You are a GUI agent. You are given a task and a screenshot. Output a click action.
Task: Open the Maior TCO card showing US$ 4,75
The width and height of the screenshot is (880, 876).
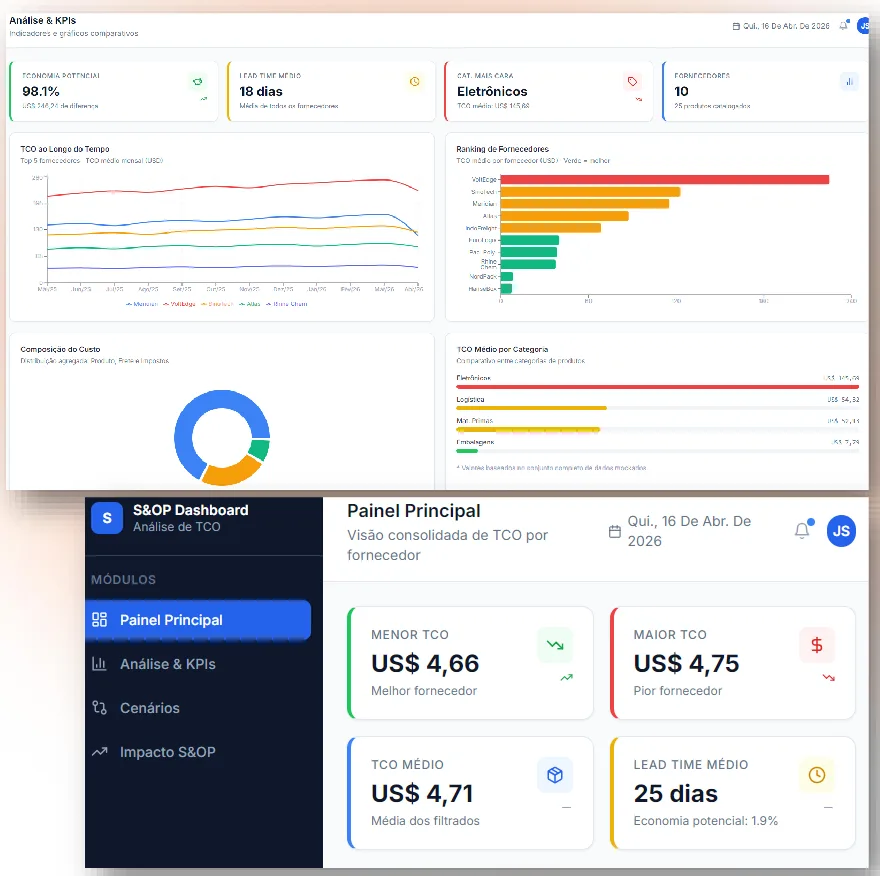pyautogui.click(x=732, y=663)
